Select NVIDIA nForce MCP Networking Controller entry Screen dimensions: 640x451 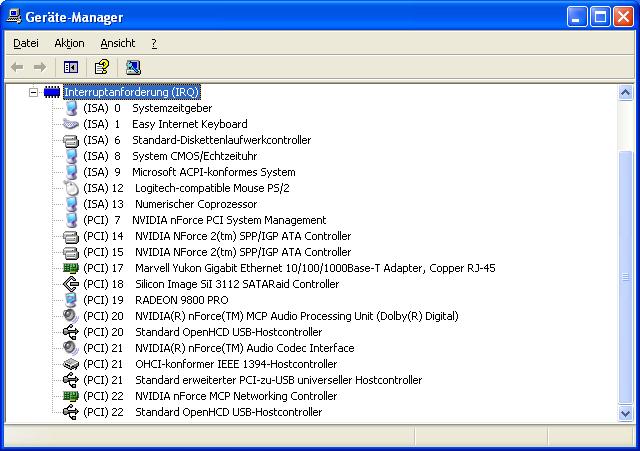(210, 396)
